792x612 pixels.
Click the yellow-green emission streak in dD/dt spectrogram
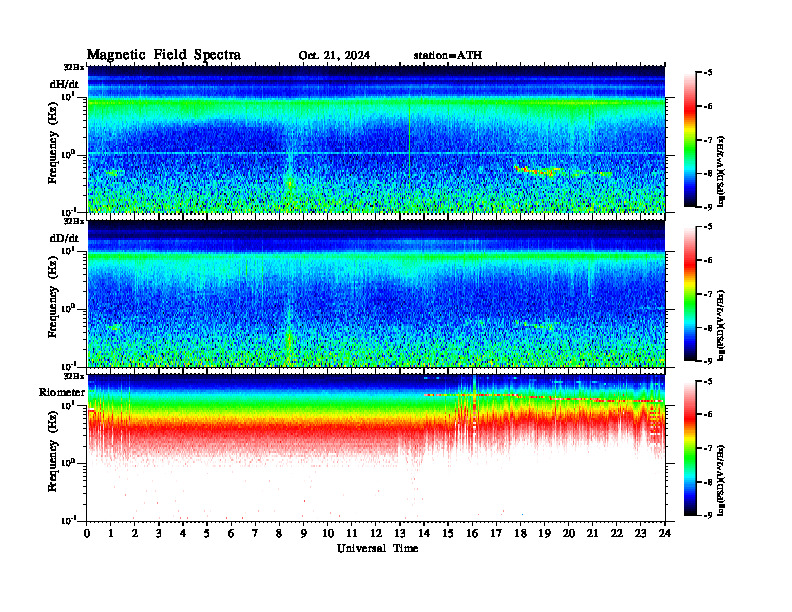coord(539,326)
